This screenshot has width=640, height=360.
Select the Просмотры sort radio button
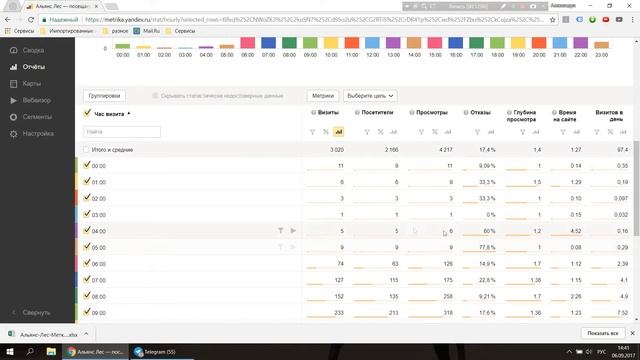coord(412,112)
